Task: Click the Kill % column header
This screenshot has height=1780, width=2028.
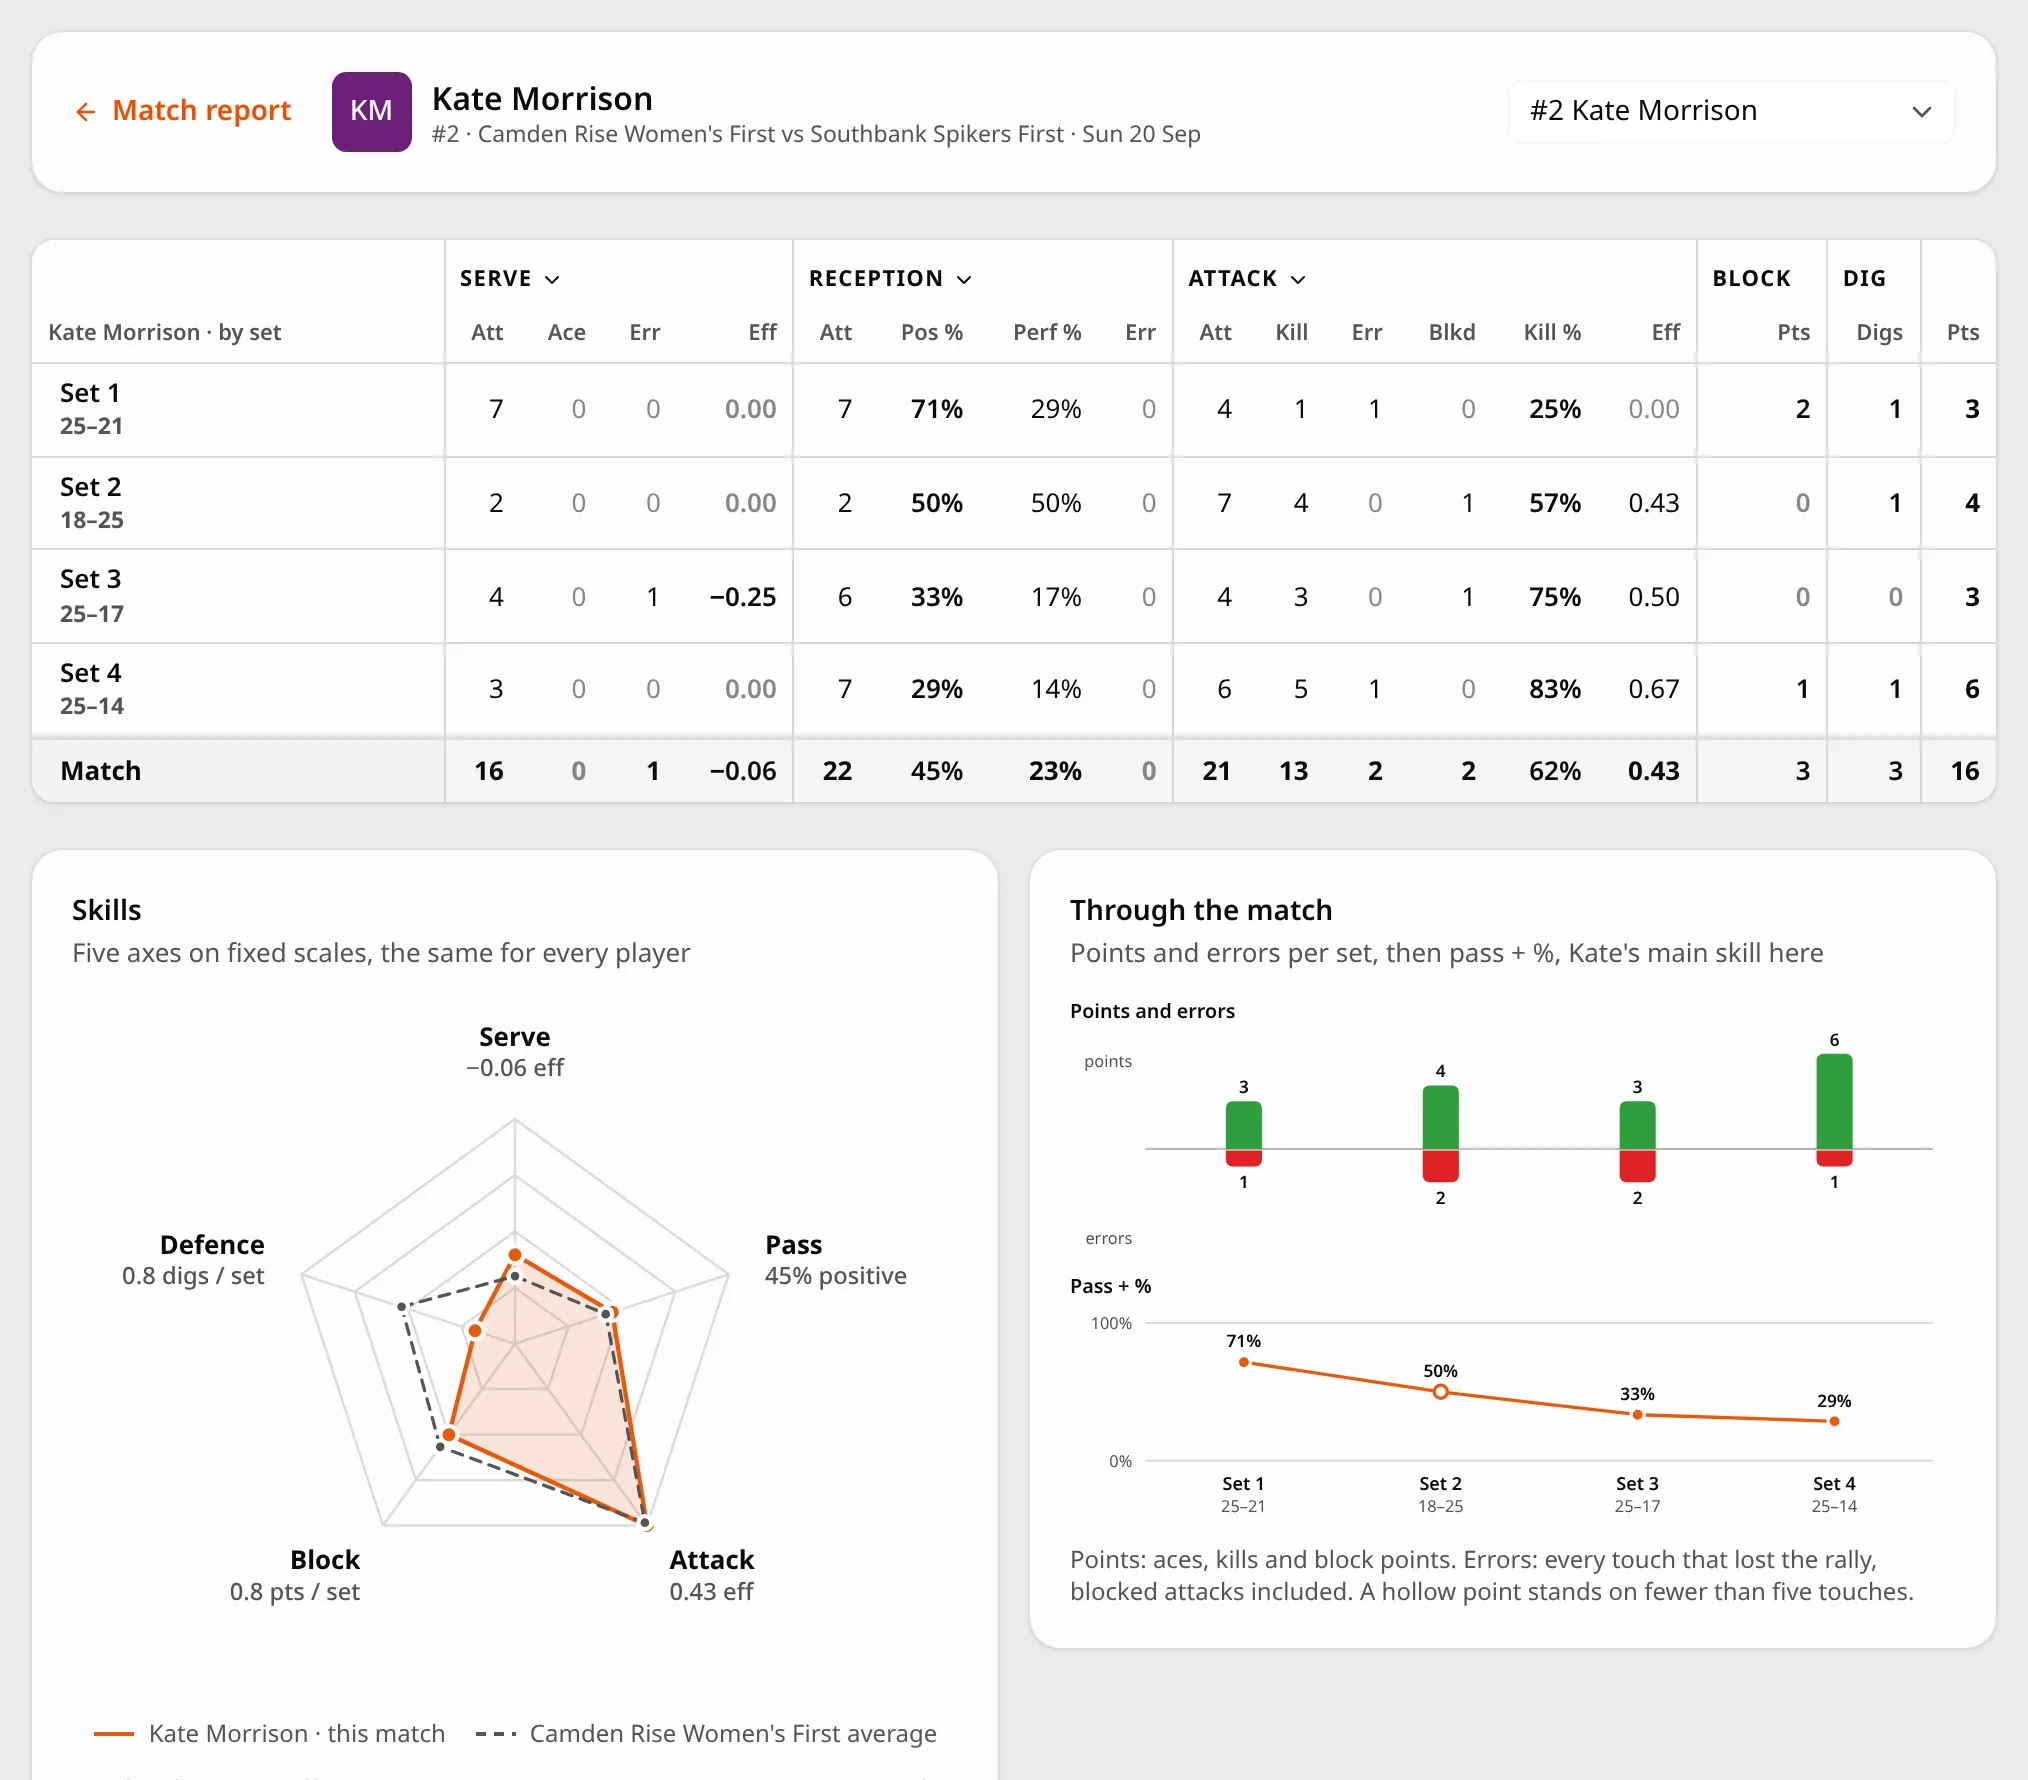Action: point(1552,333)
